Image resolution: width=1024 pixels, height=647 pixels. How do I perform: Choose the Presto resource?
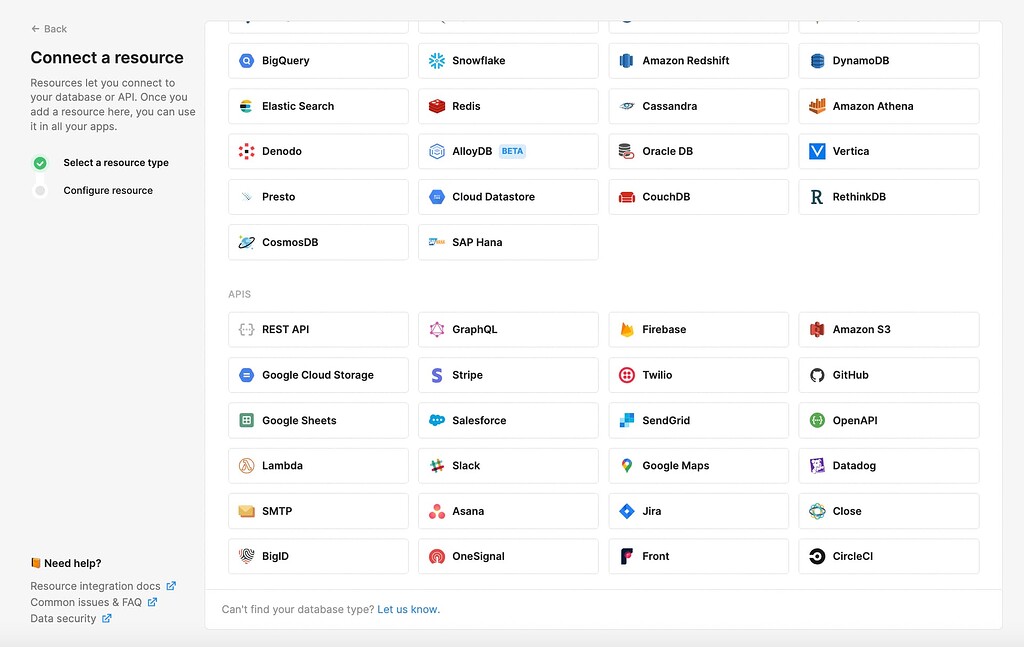click(x=318, y=197)
